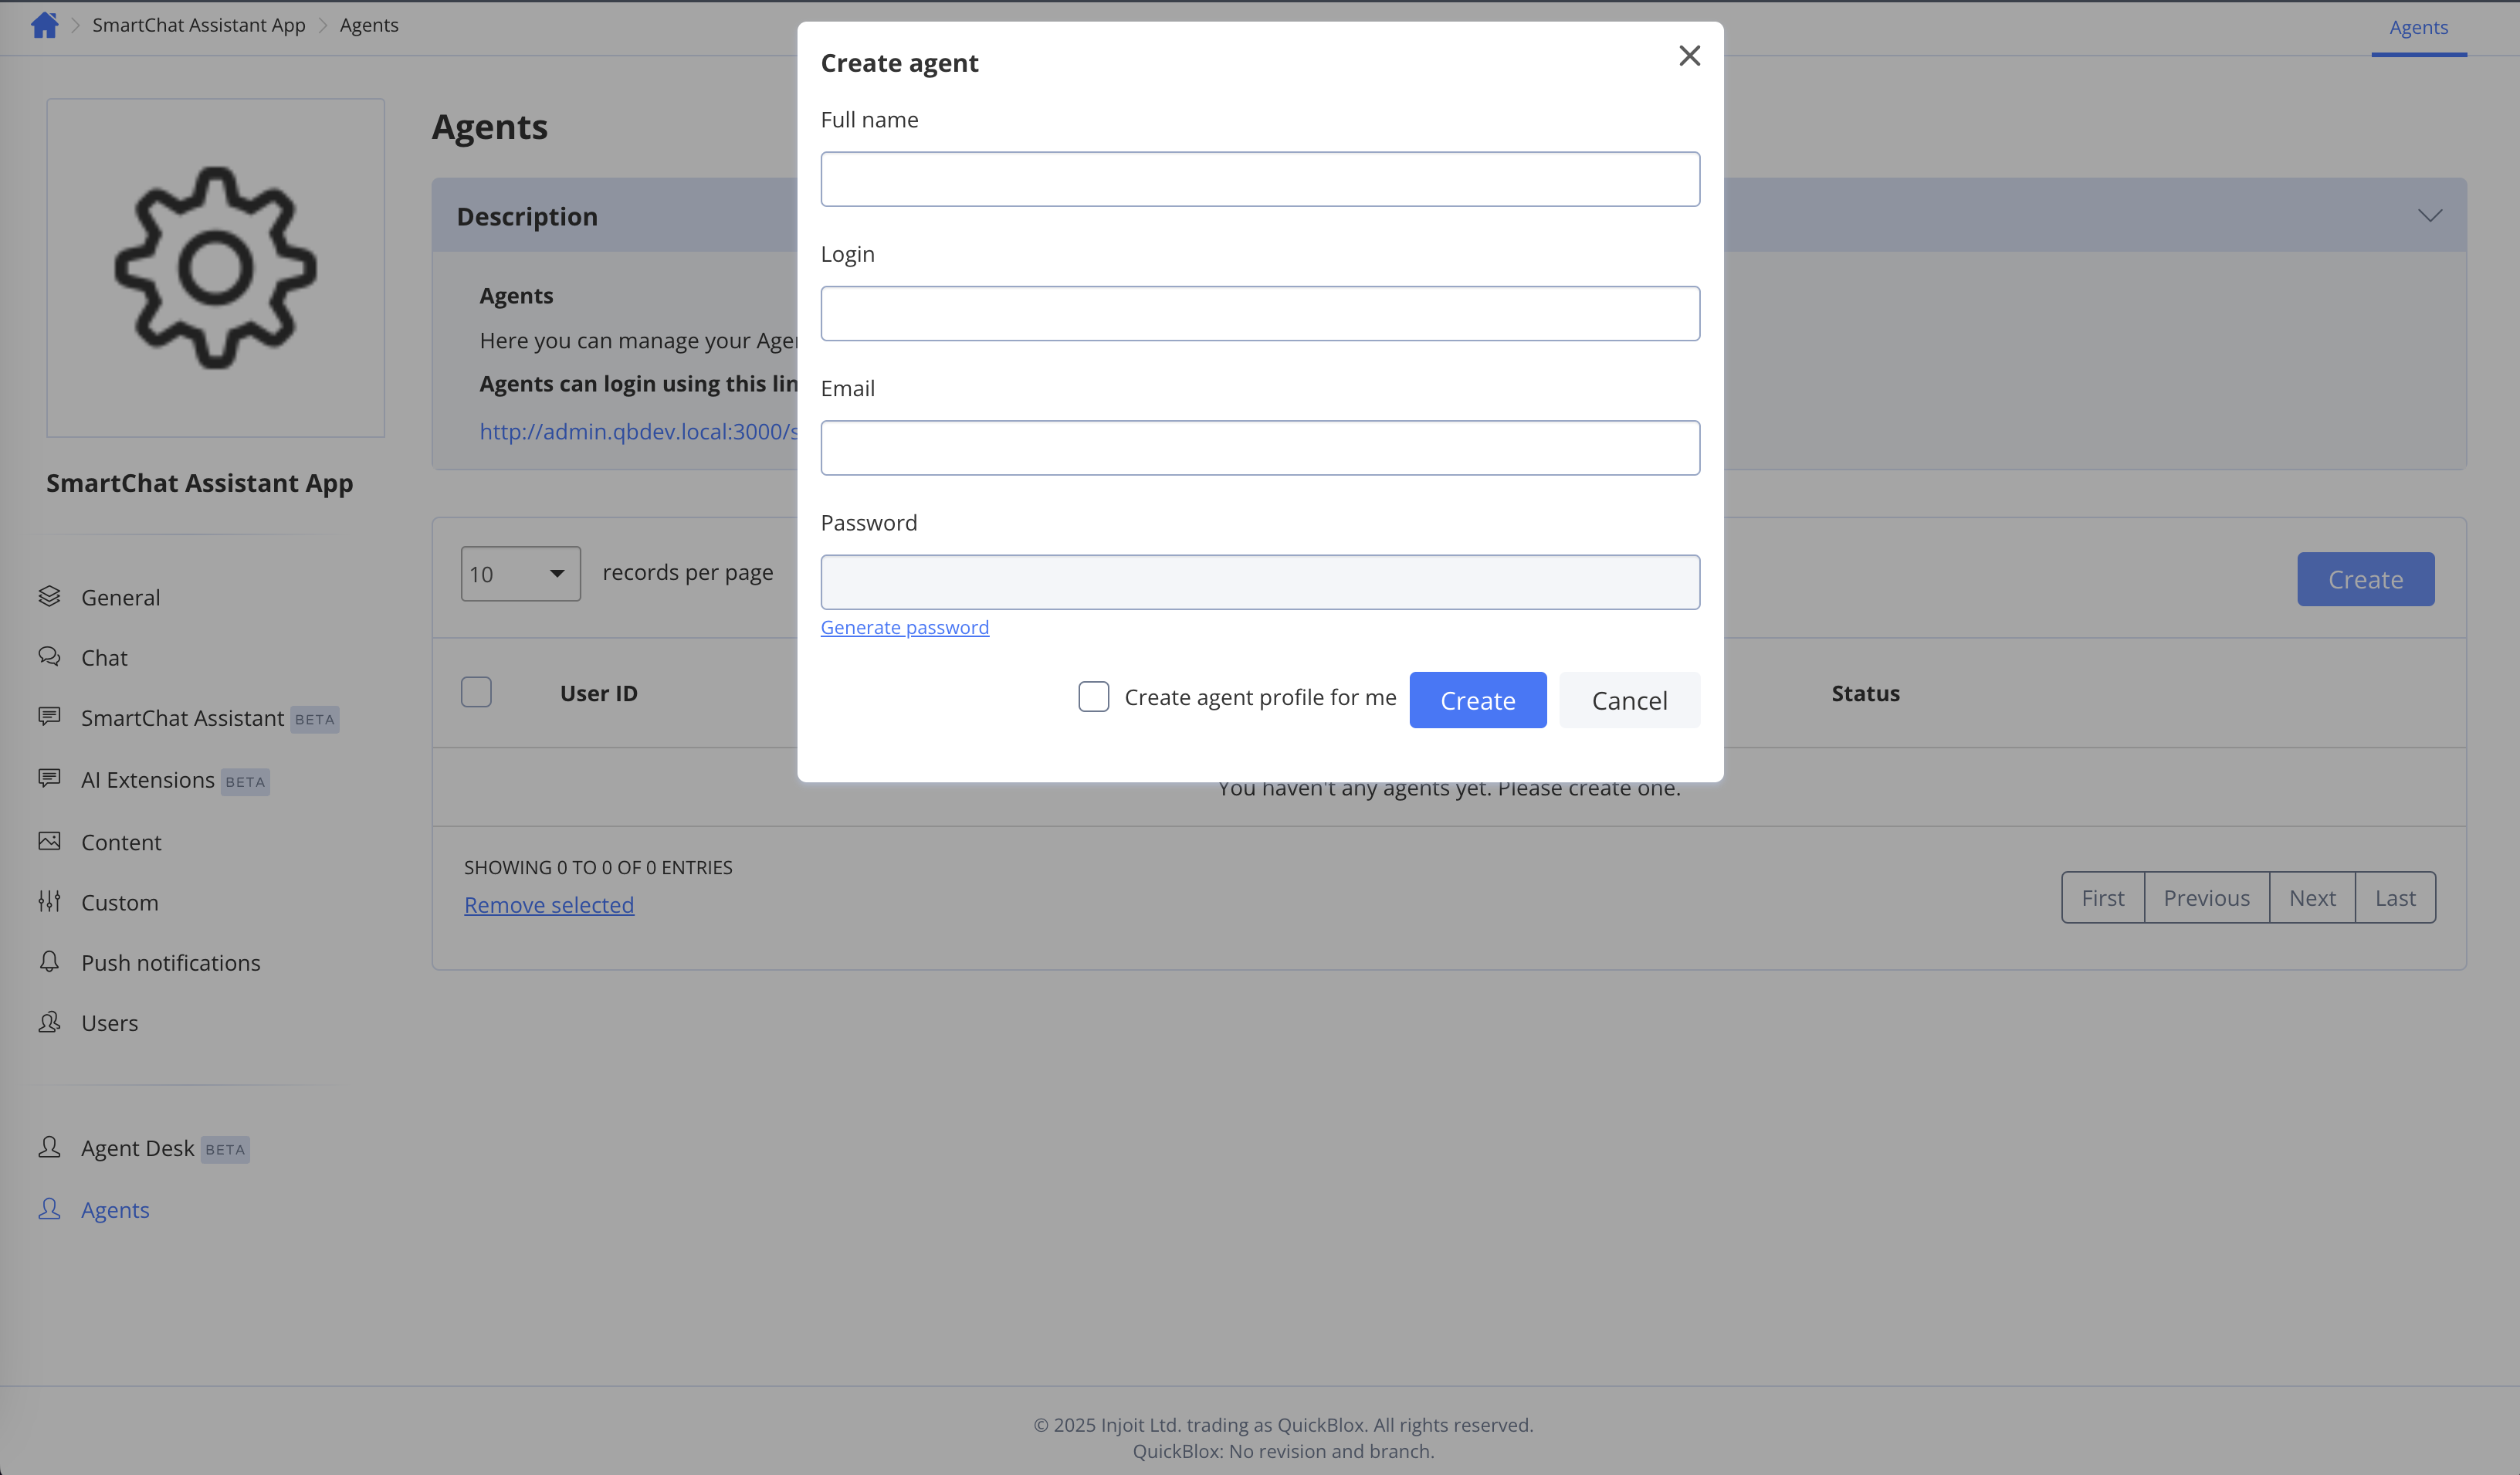This screenshot has height=1475, width=2520.
Task: Click the General layers icon in sidebar
Action: [x=49, y=597]
